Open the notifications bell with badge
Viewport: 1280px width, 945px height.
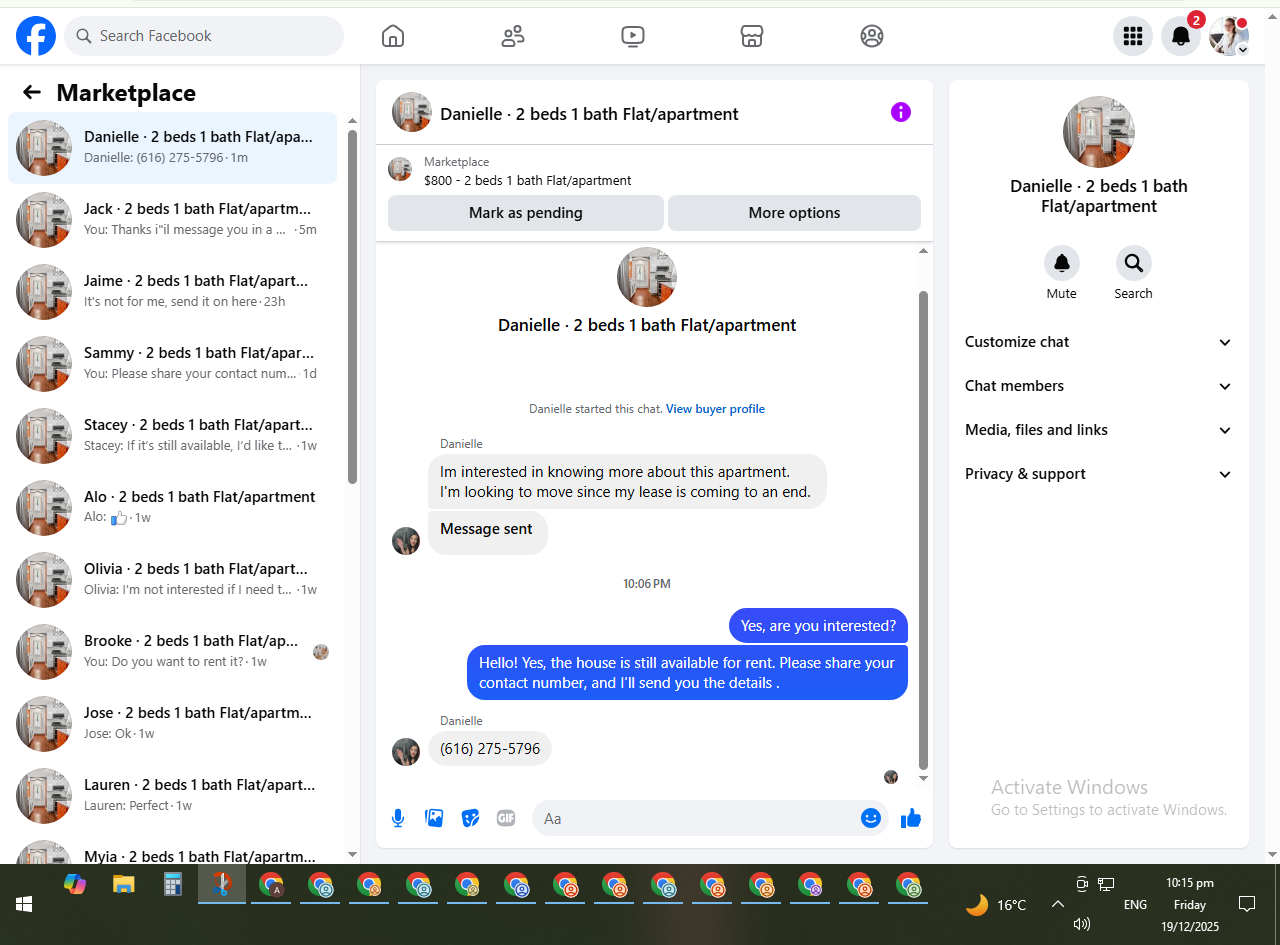[1181, 36]
